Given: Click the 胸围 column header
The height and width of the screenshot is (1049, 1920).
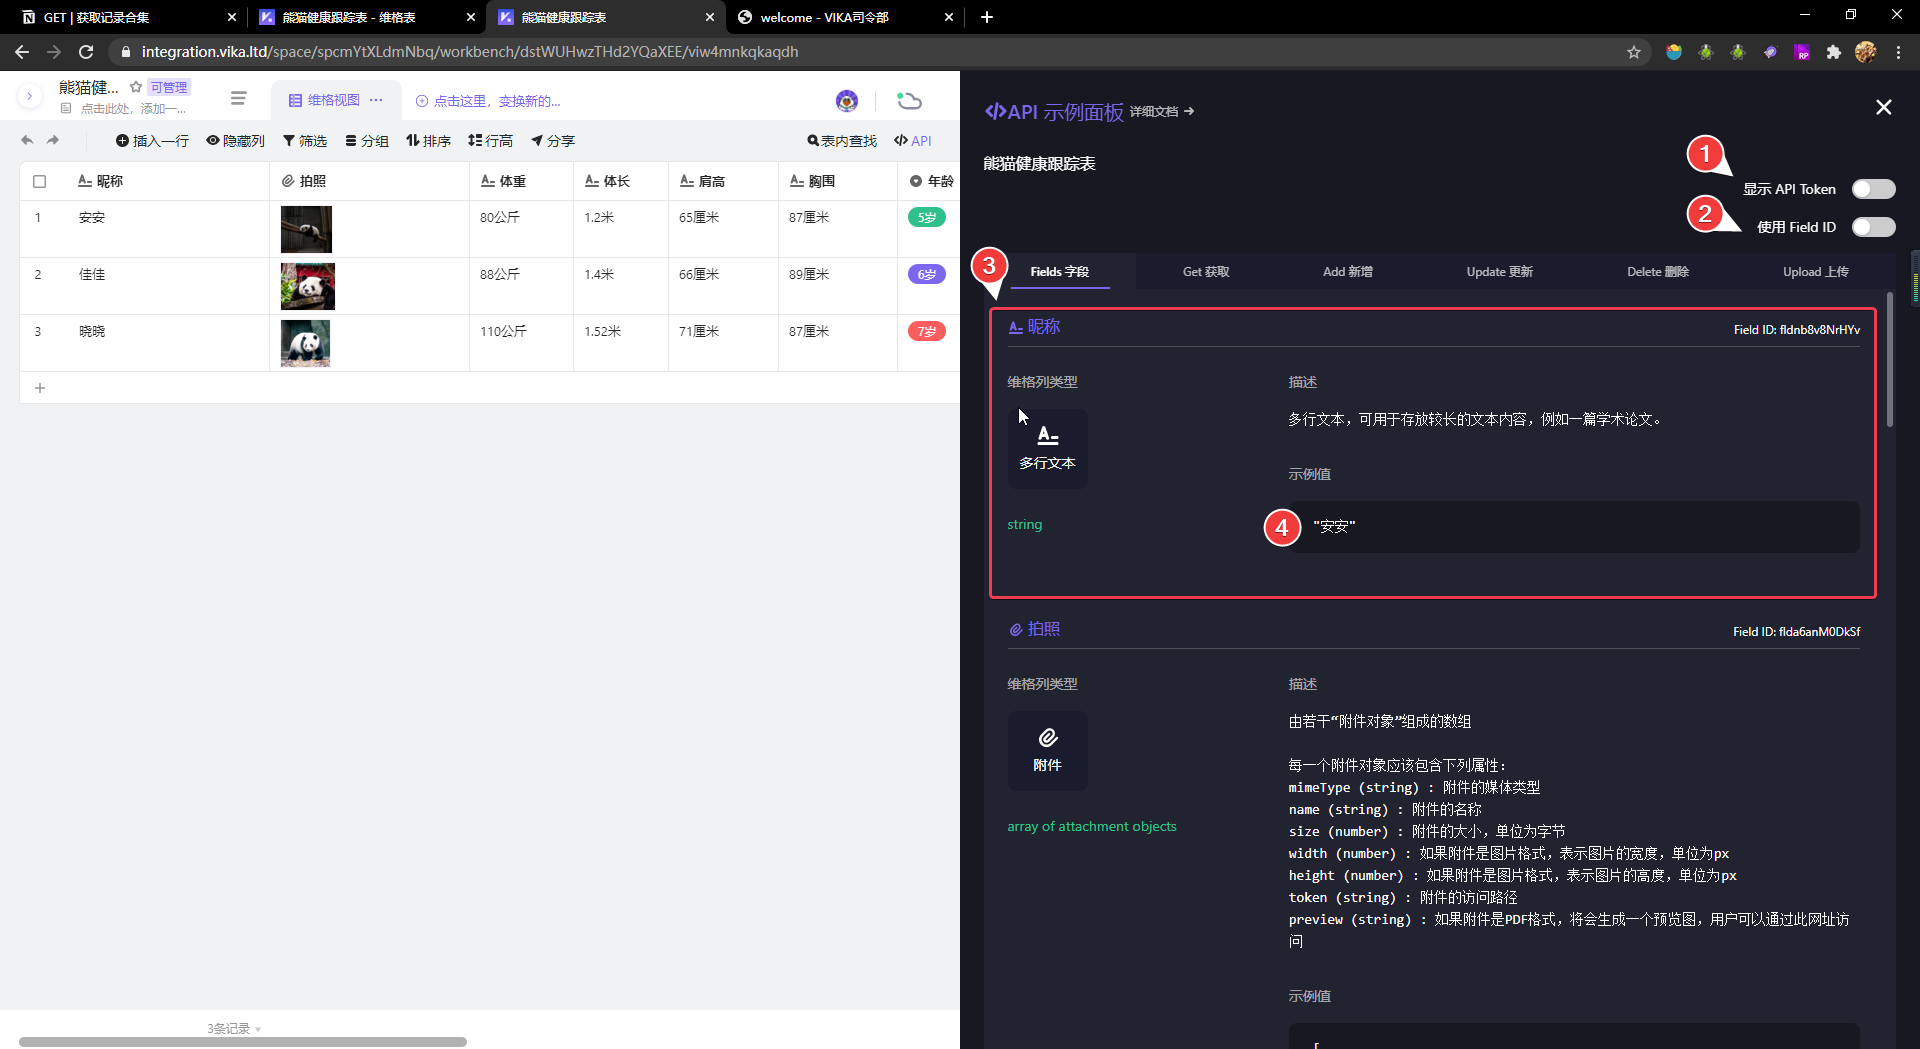Looking at the screenshot, I should [838, 181].
